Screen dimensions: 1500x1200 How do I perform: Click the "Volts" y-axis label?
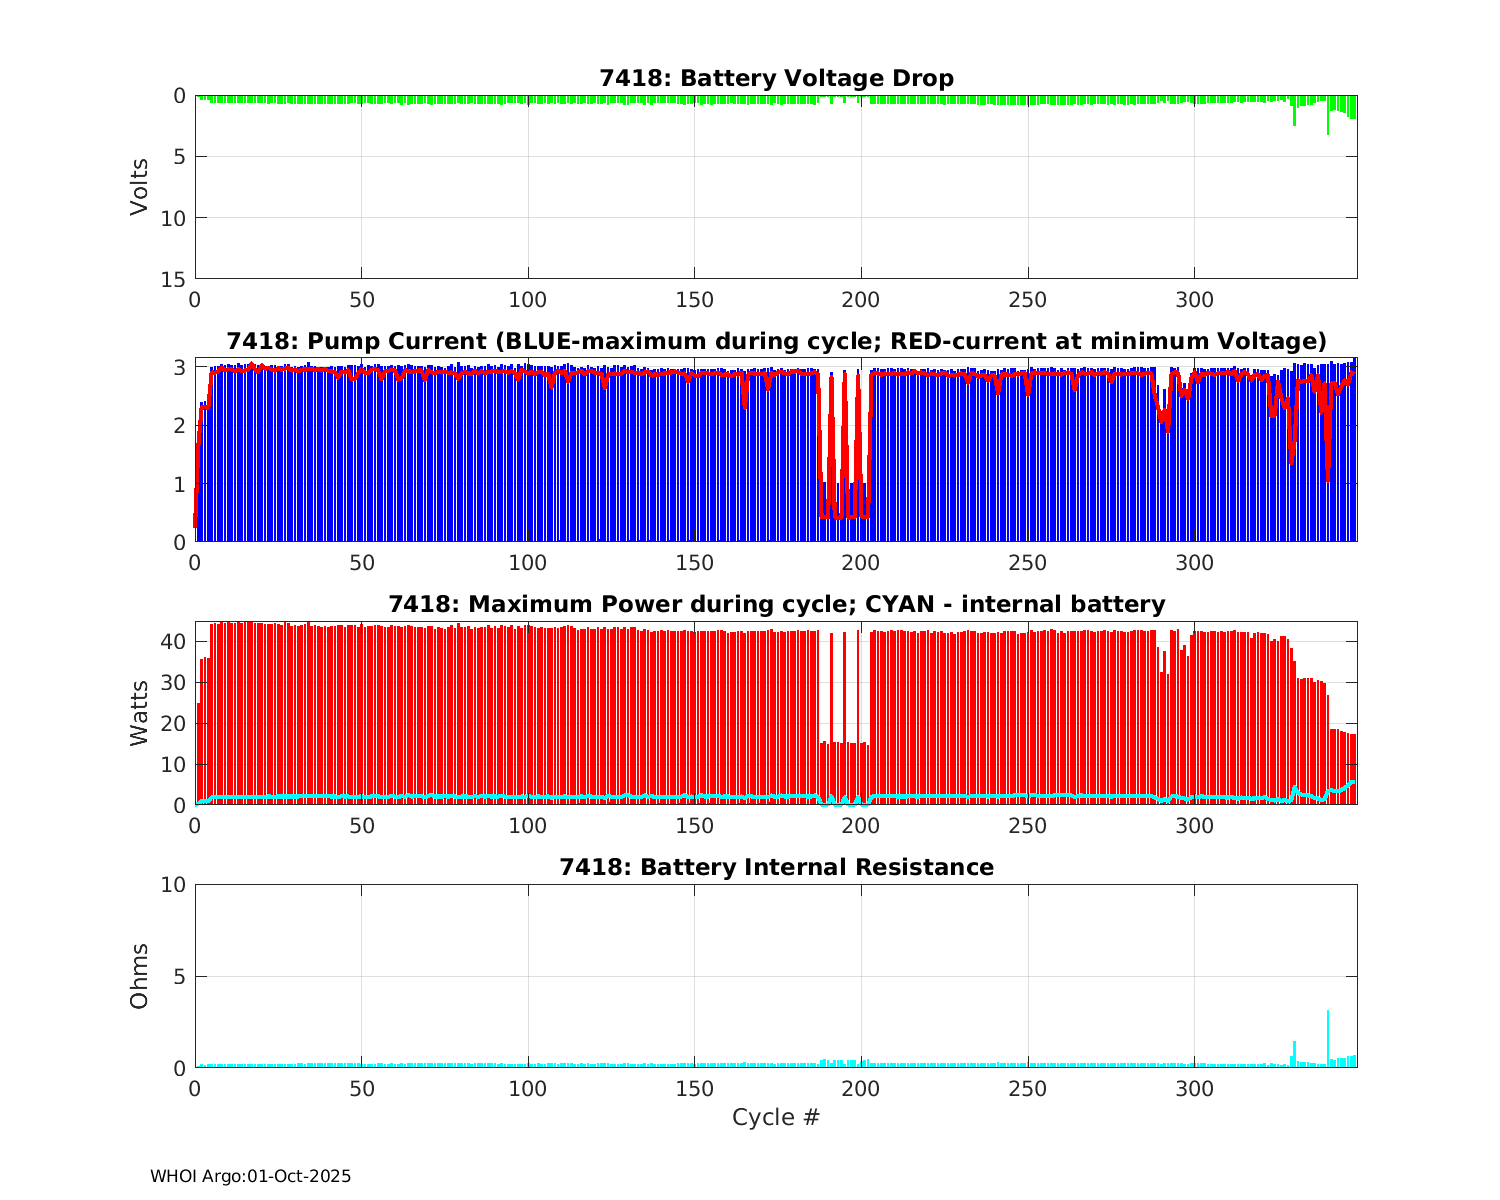(139, 187)
